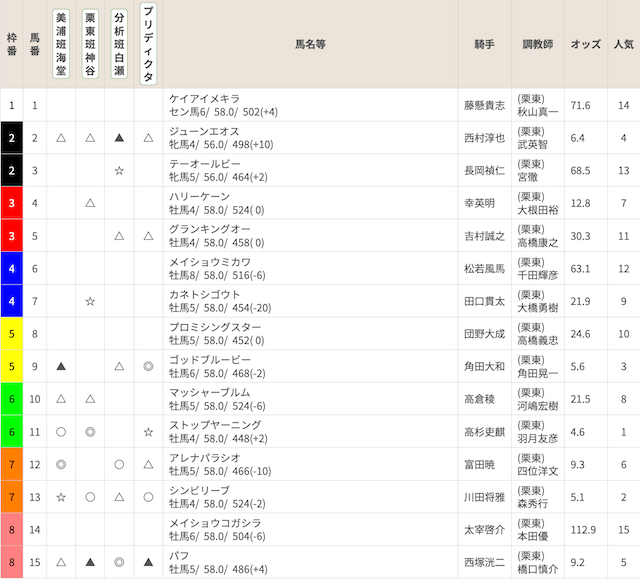Select jockey 団野大成
Viewport: 640px width, 580px height.
[x=484, y=334]
